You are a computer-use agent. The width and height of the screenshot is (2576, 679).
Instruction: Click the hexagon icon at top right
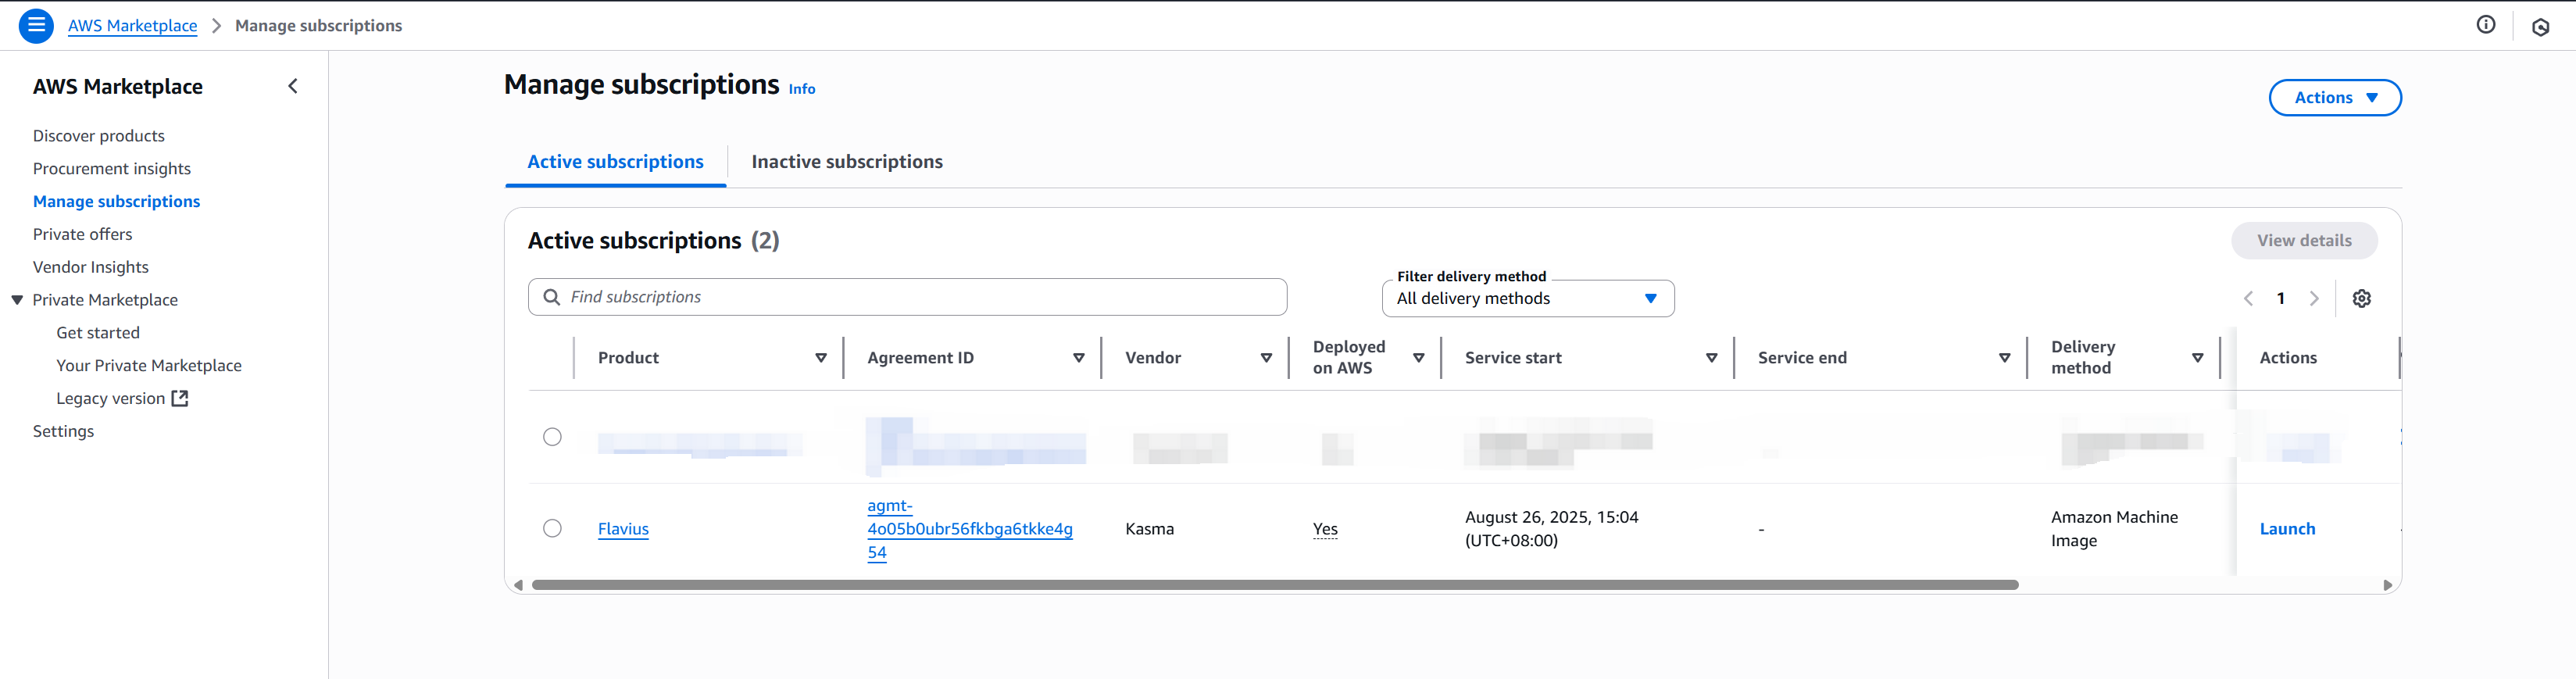coord(2540,27)
